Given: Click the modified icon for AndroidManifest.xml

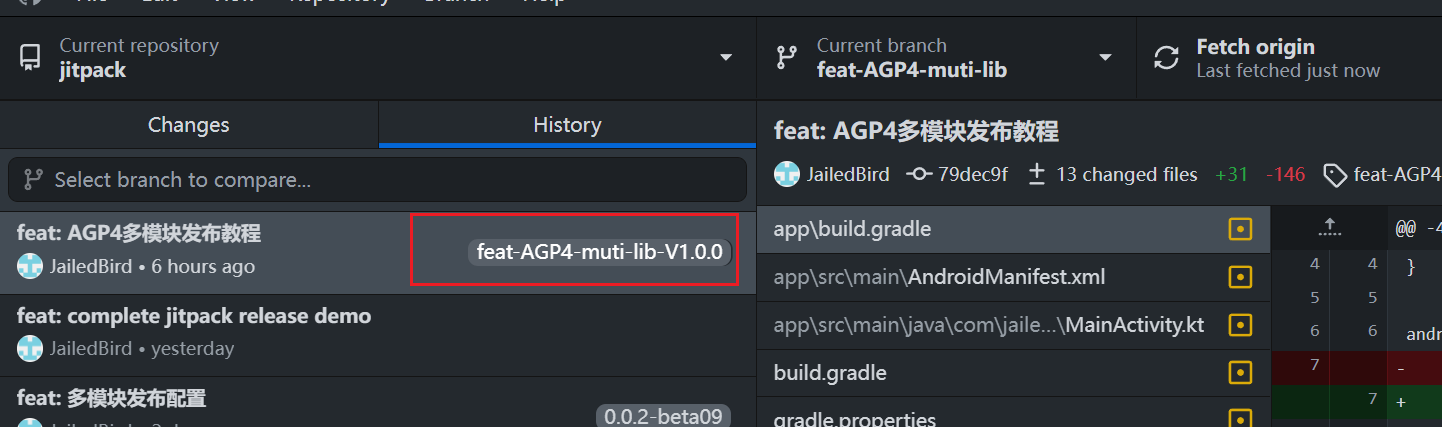Looking at the screenshot, I should 1240,277.
